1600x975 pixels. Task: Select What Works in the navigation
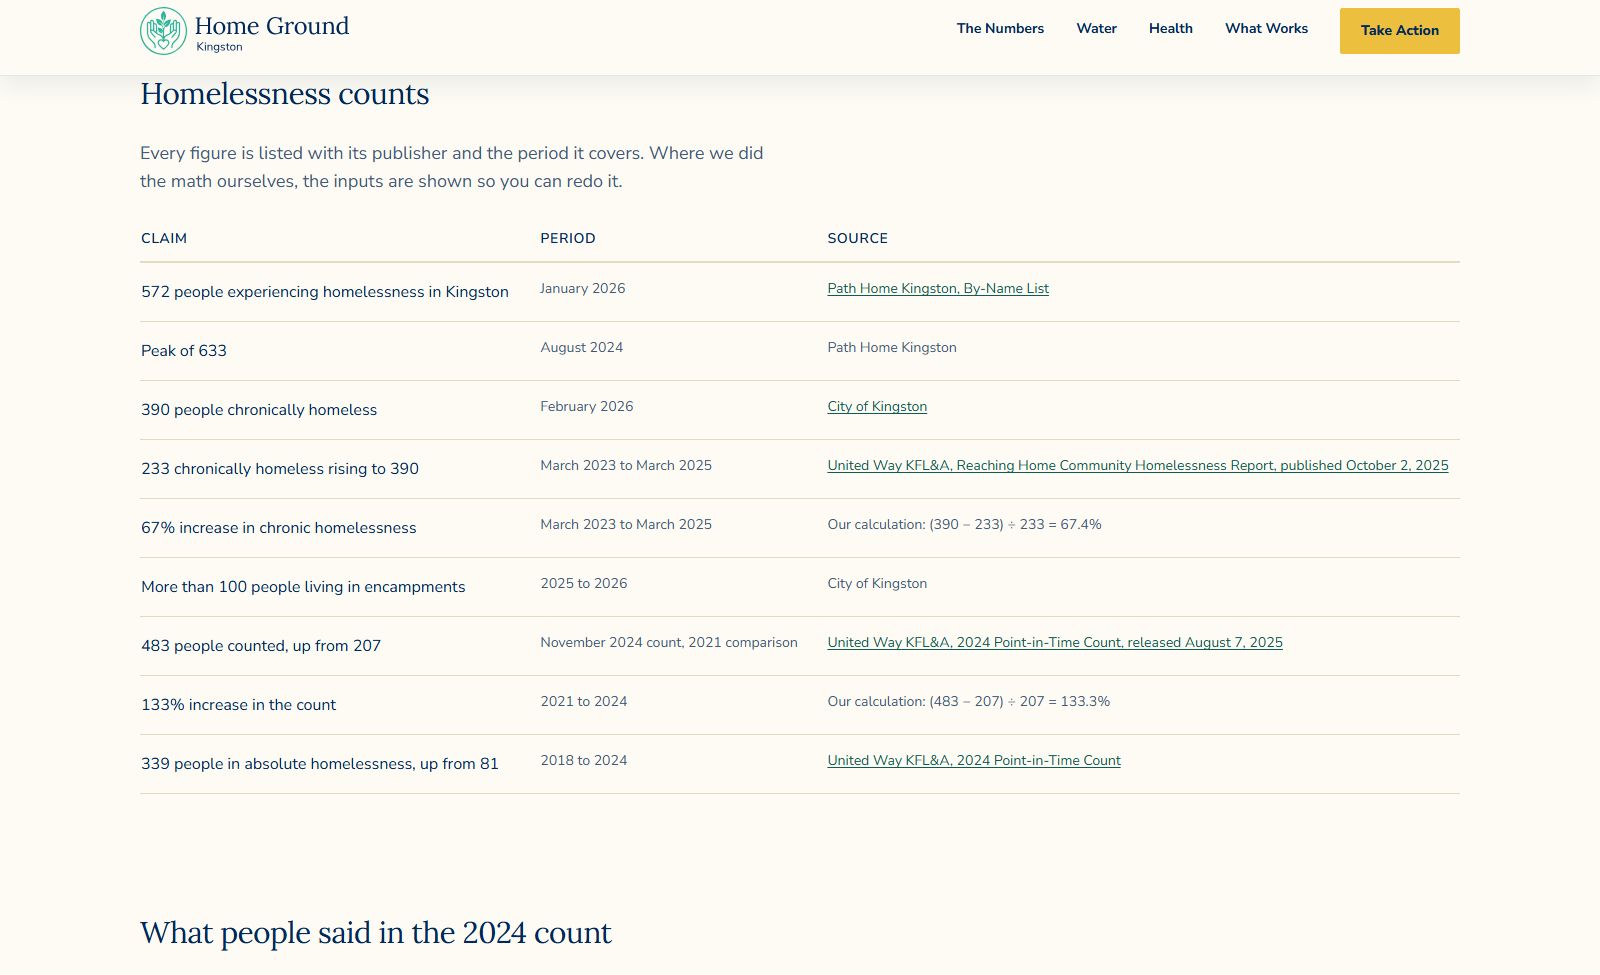click(x=1266, y=29)
